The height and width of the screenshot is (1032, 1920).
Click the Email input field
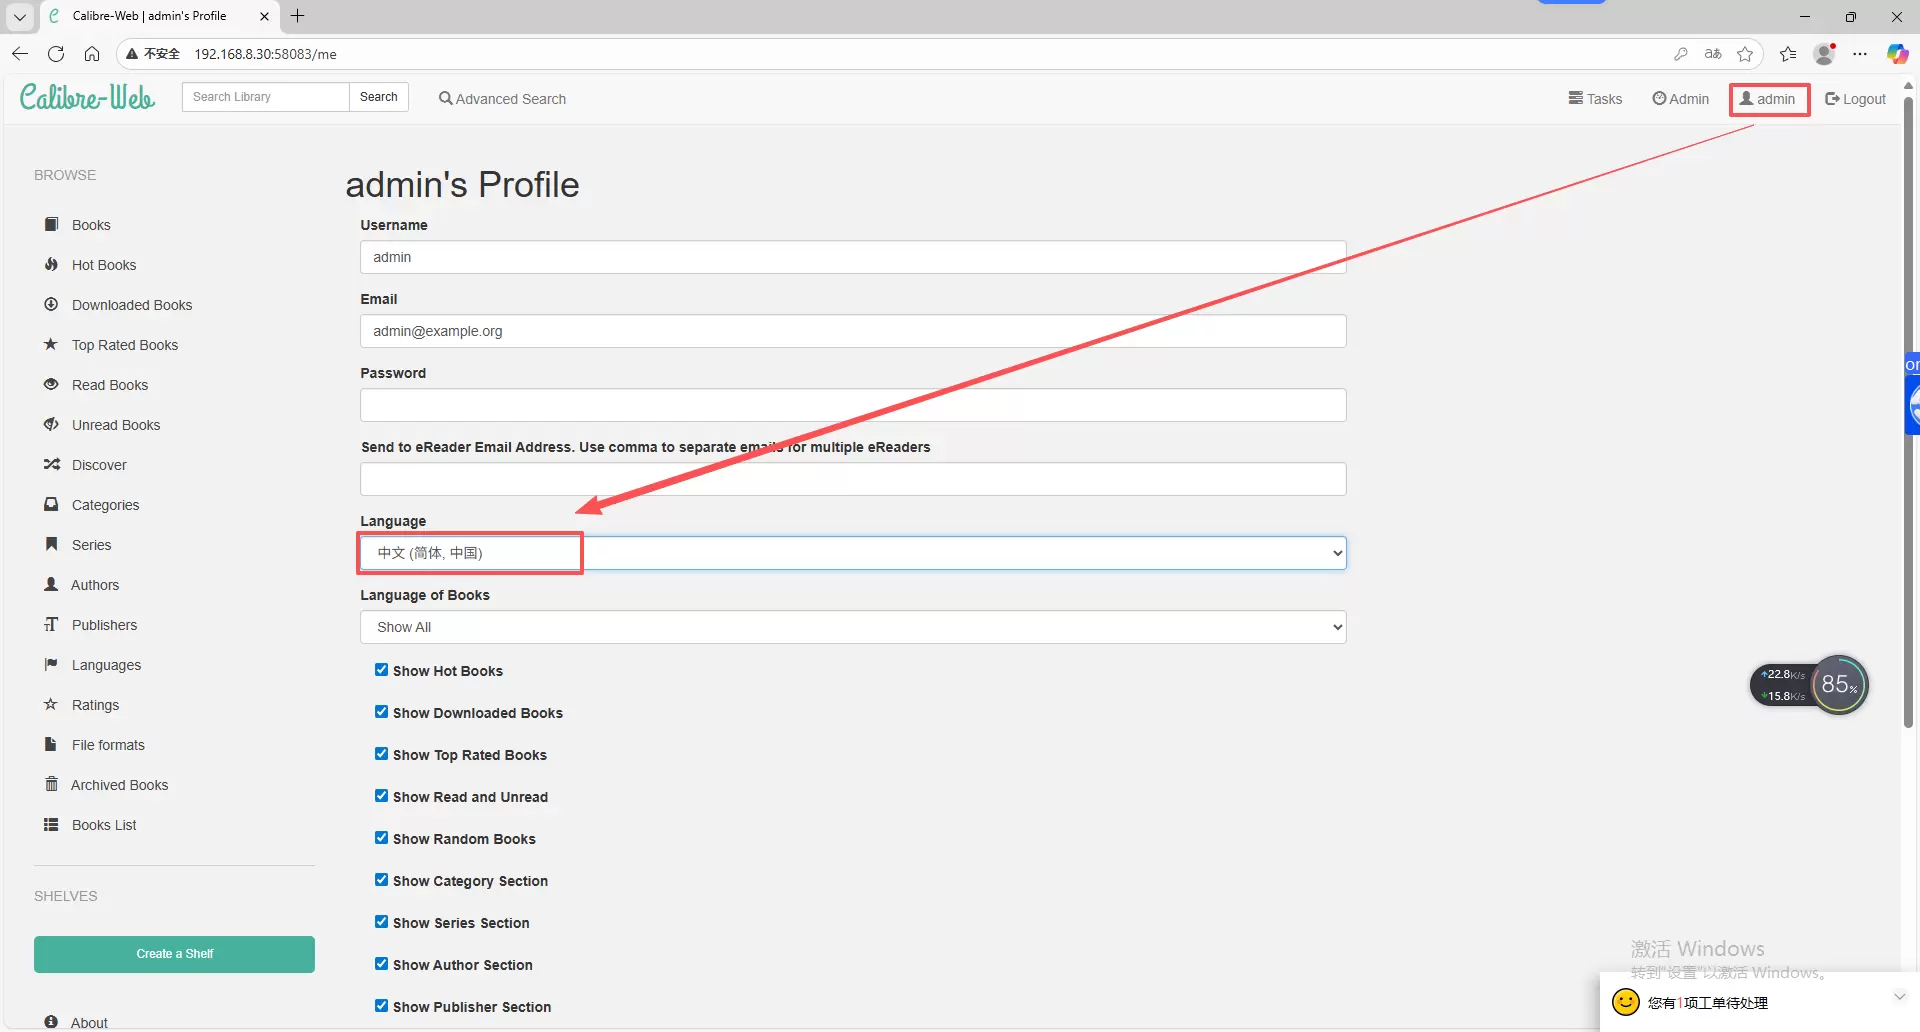coord(852,331)
